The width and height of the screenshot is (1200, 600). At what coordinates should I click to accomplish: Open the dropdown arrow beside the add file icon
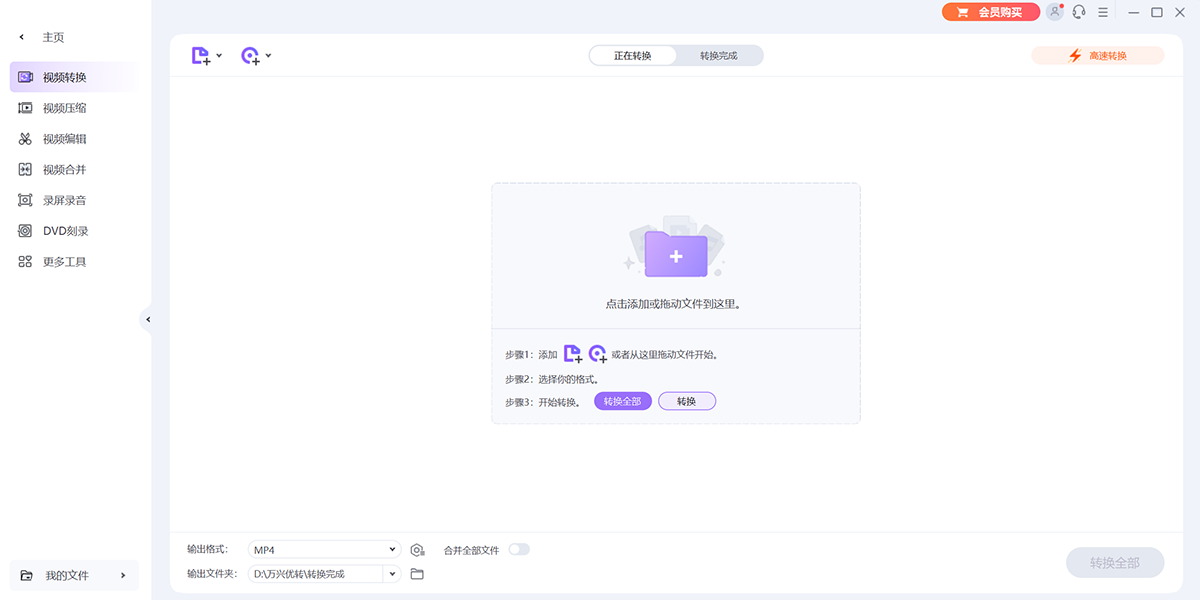pyautogui.click(x=219, y=56)
